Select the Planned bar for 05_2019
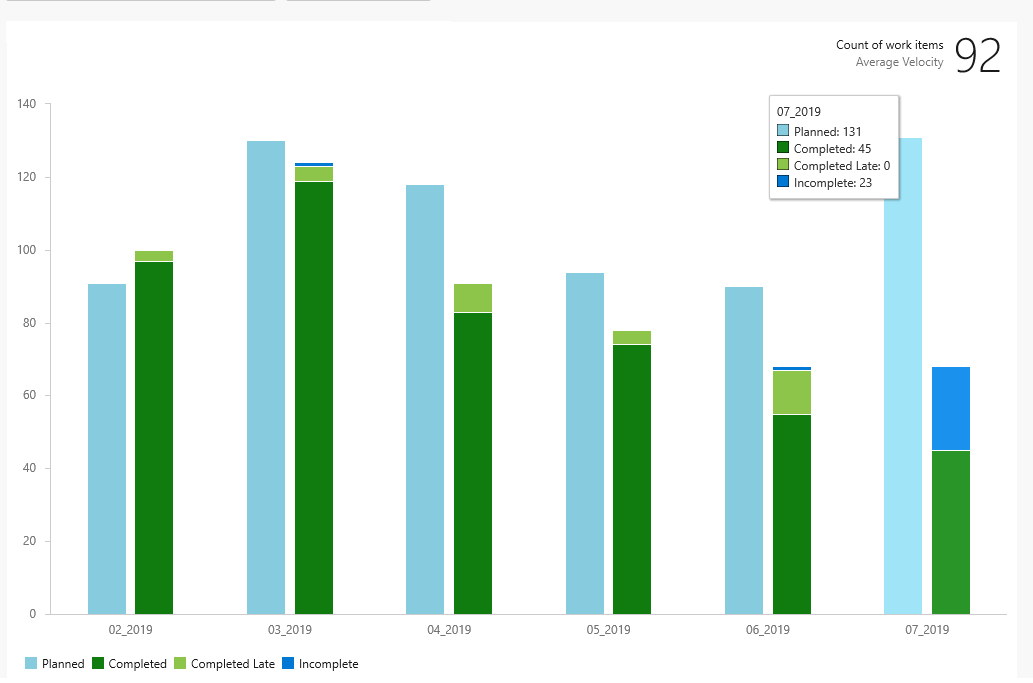Viewport: 1033px width, 683px height. [585, 443]
